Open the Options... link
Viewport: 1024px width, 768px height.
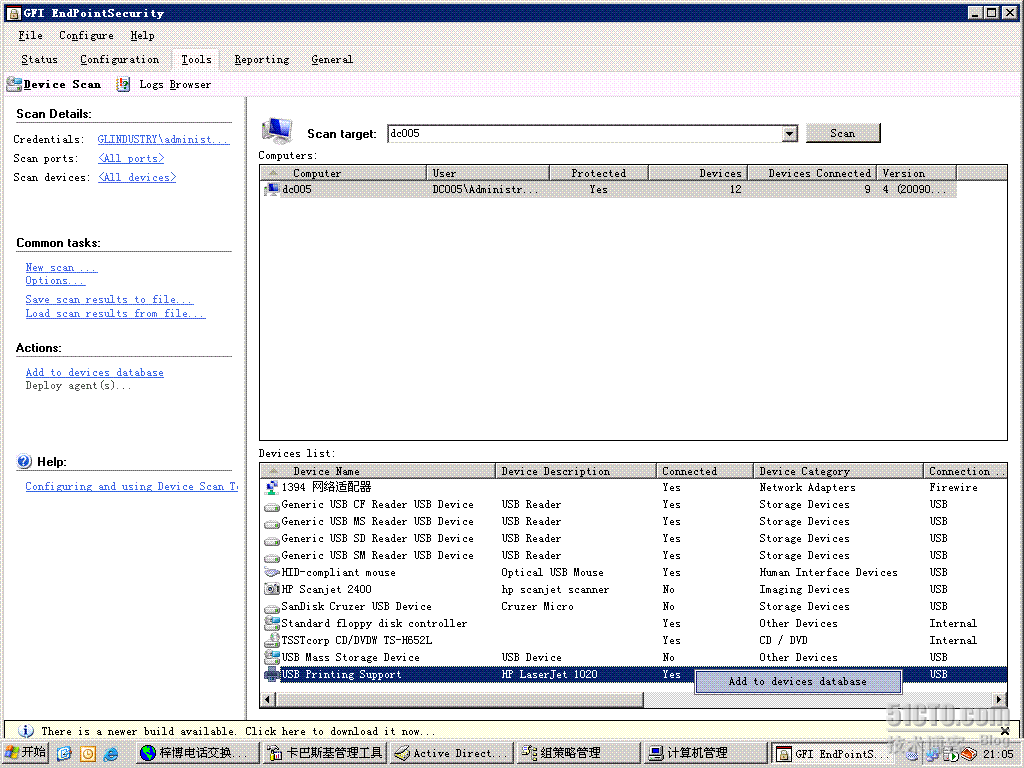55,280
